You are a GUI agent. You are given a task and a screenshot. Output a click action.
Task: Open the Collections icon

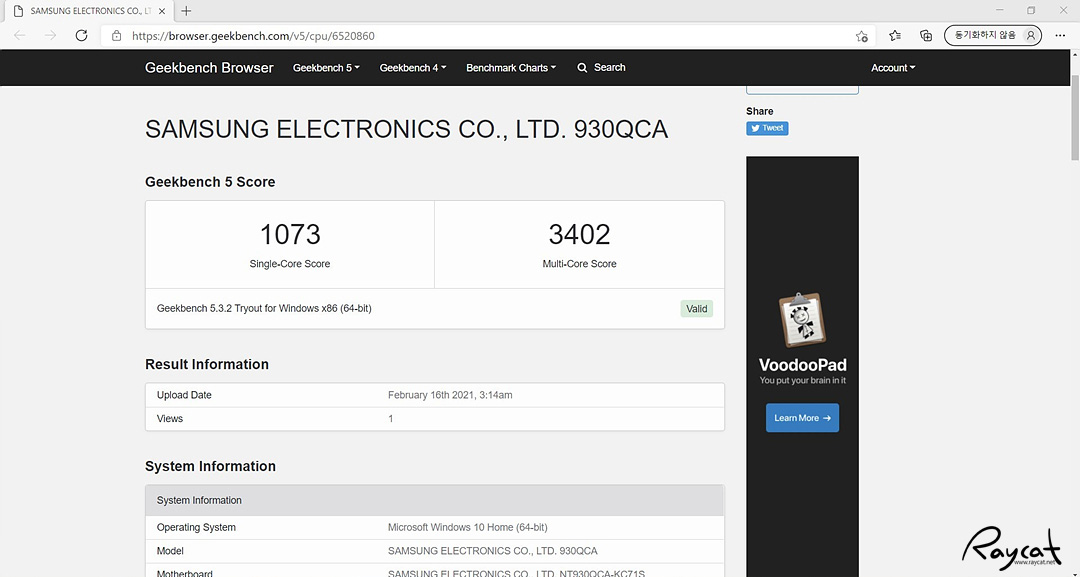click(926, 35)
